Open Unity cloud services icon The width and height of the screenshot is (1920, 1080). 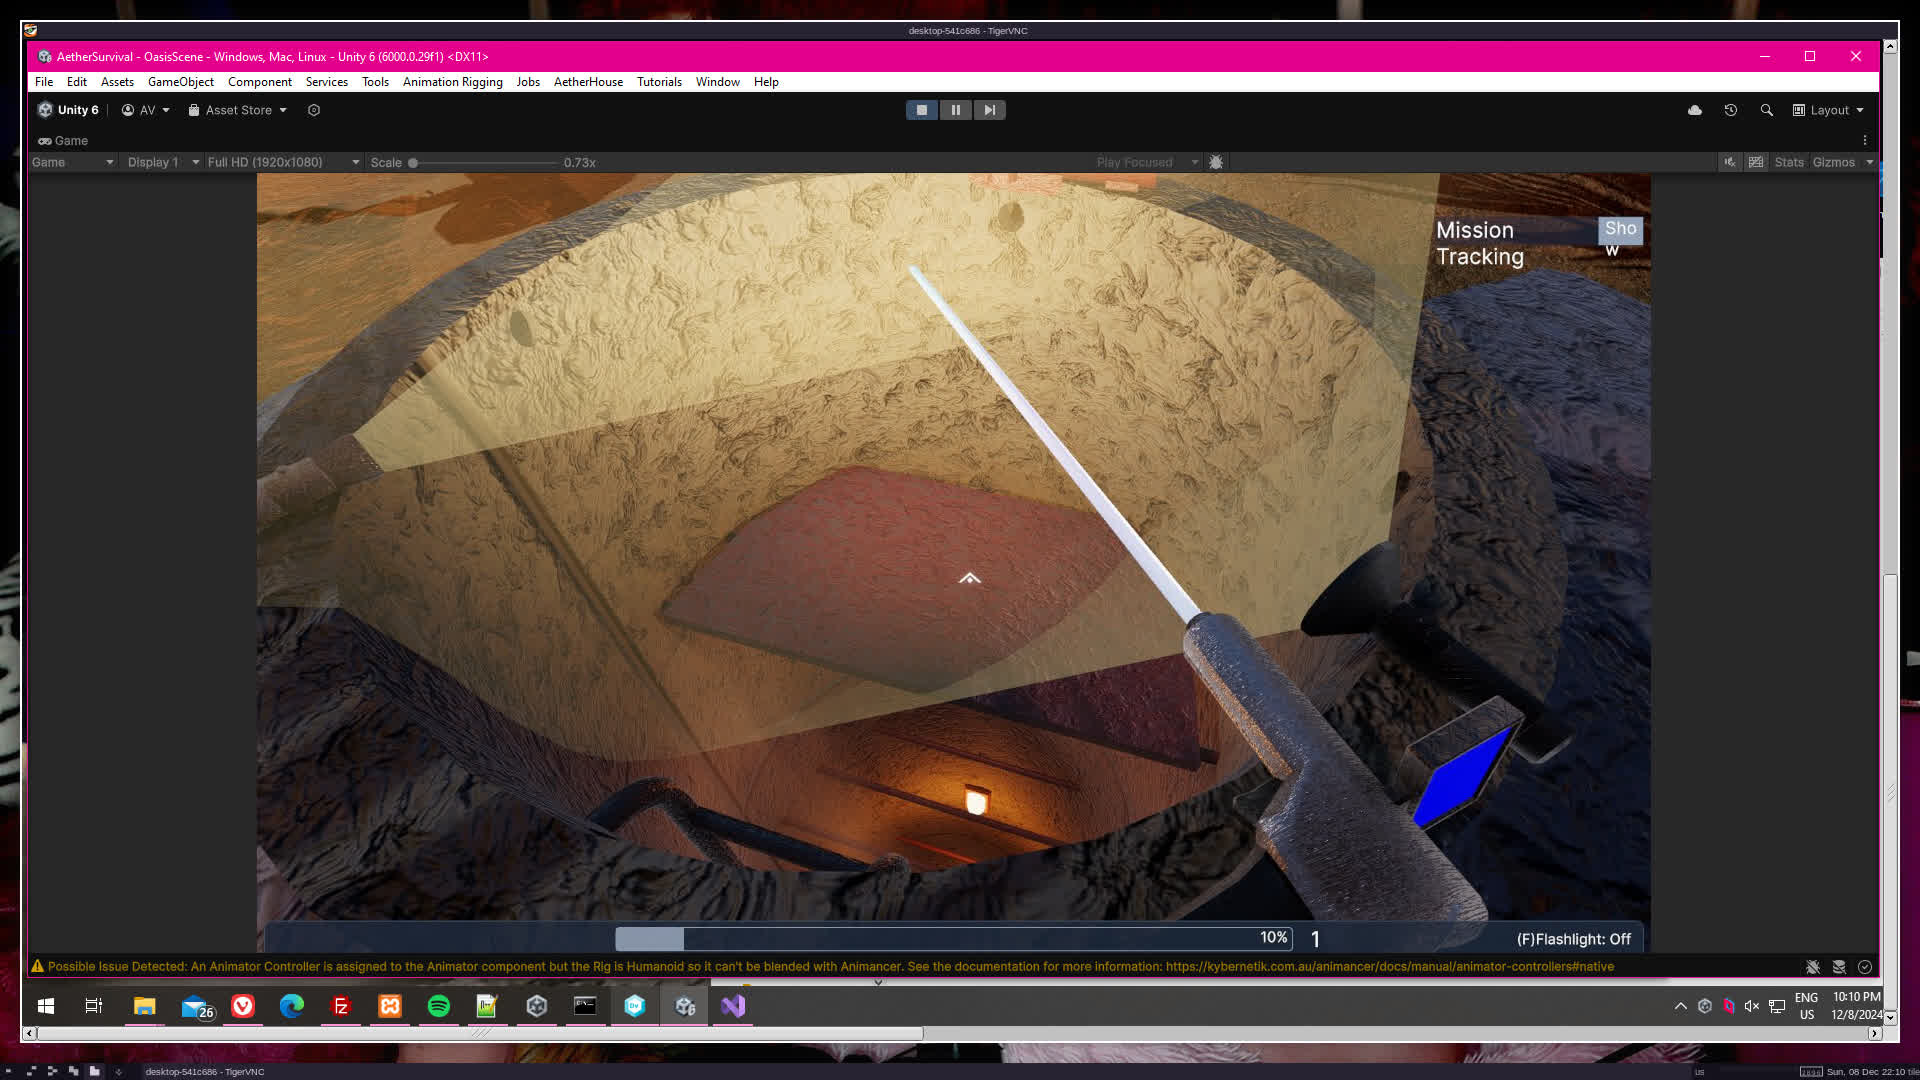[x=1694, y=110]
